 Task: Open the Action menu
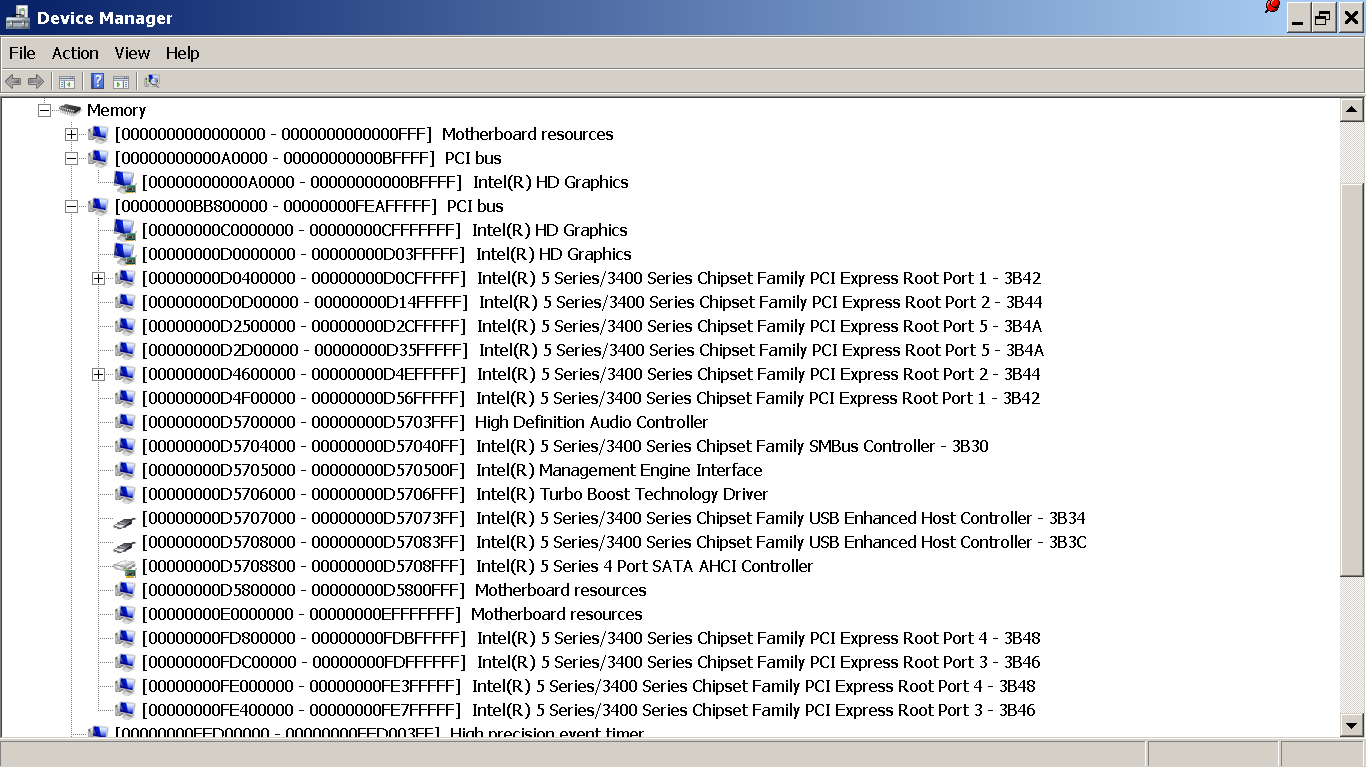pos(75,53)
